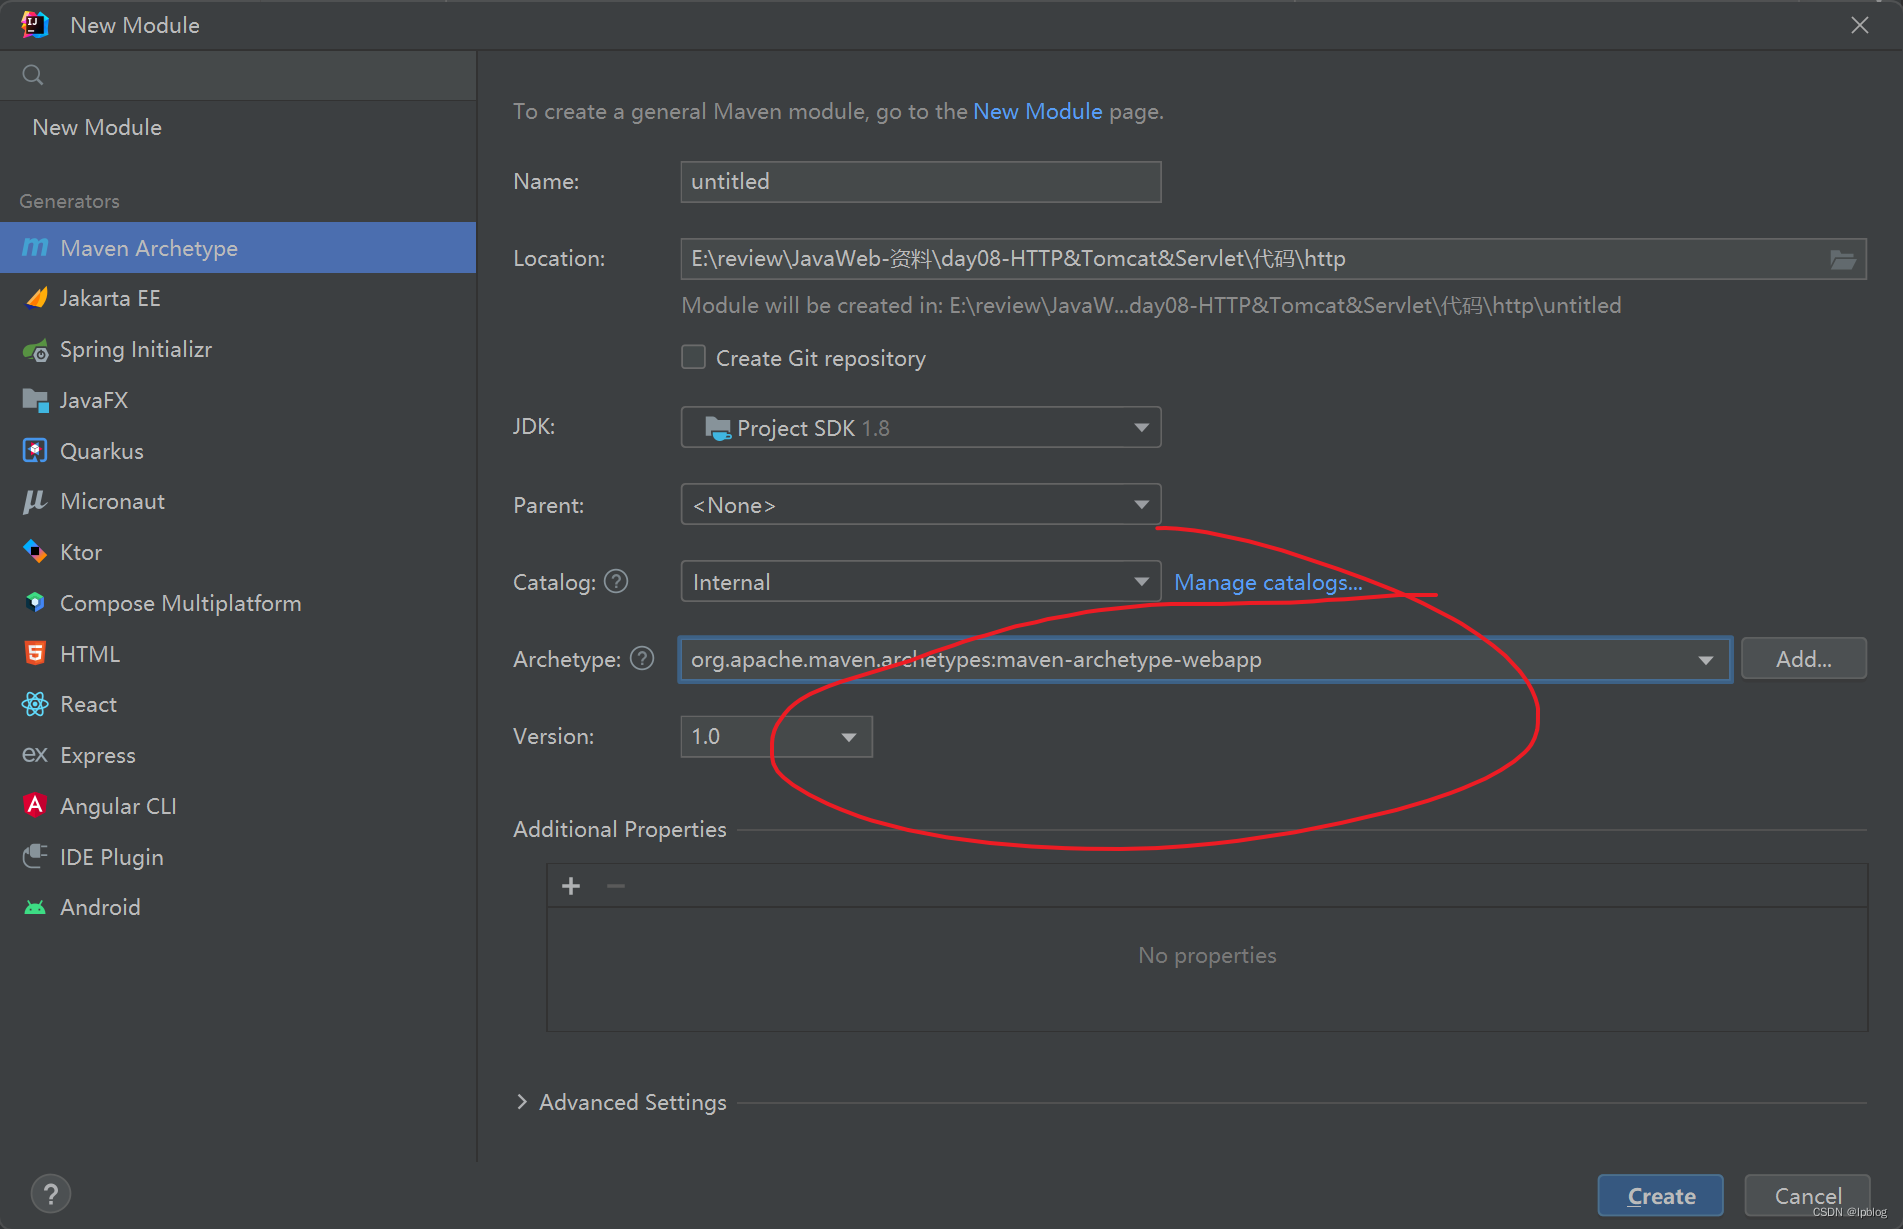The image size is (1903, 1229).
Task: Click the JavaFX folder icon
Action: tap(35, 400)
